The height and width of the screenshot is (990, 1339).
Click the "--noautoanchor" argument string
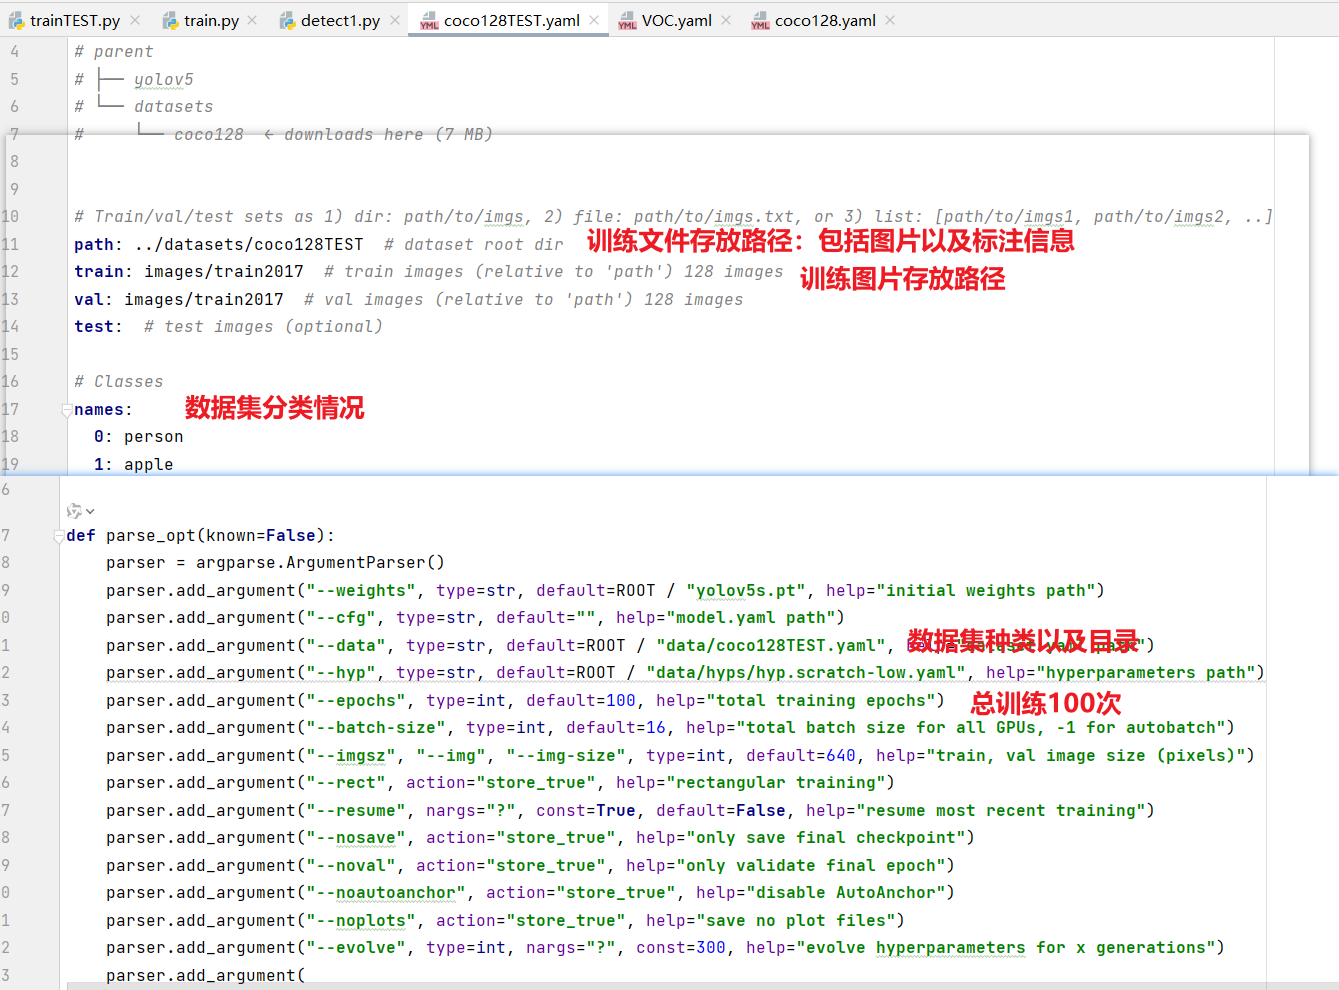(386, 893)
